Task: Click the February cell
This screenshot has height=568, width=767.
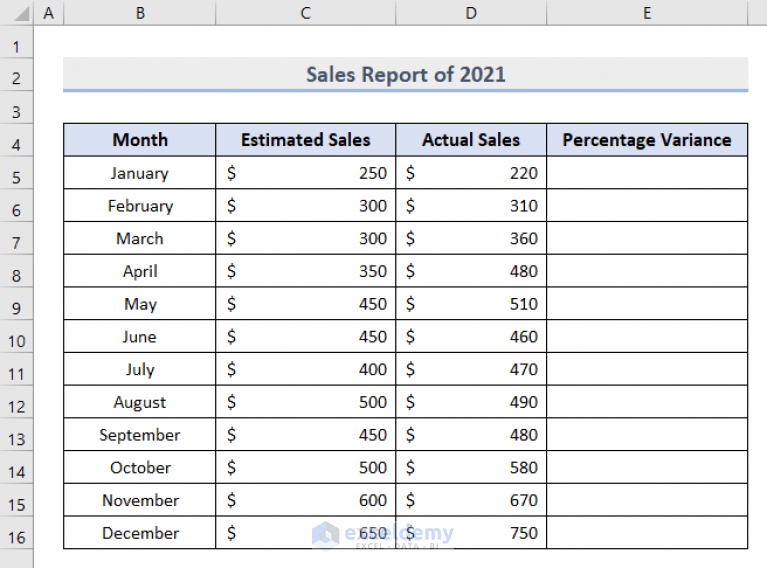Action: click(140, 206)
